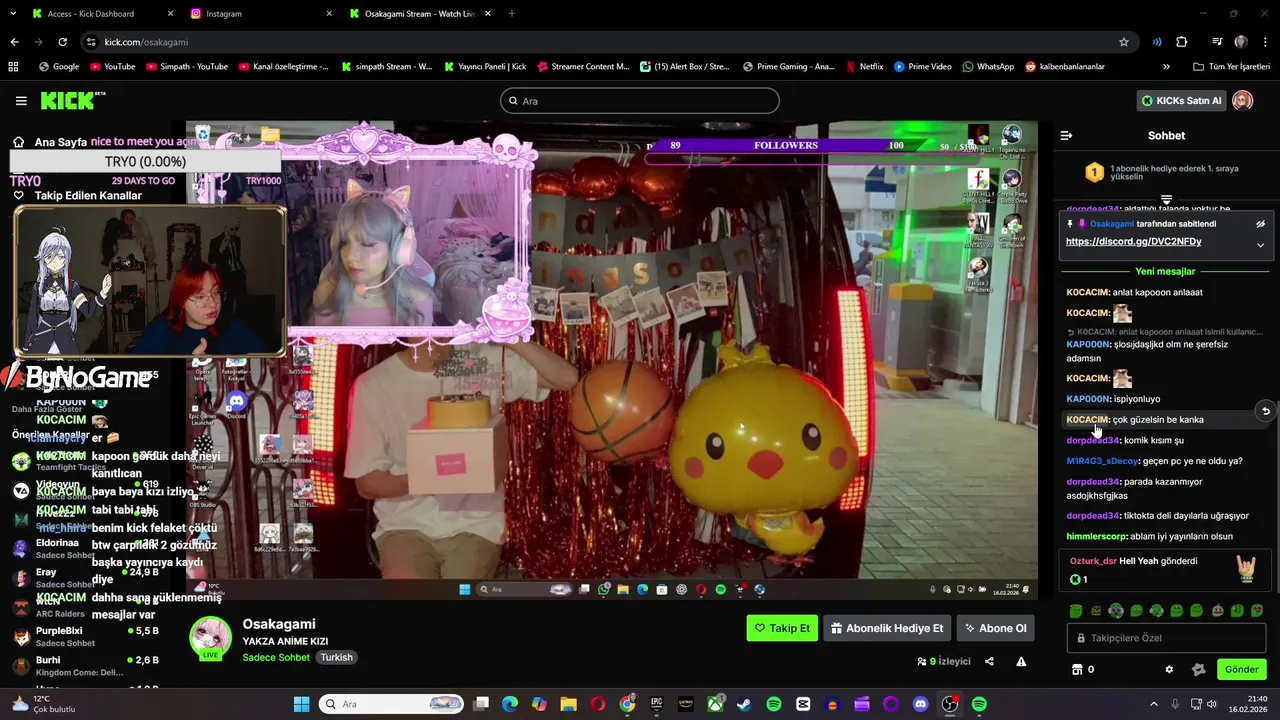Screen dimensions: 1280x720
Task: Click M1R4G3_sDecoy username in chat
Action: point(1103,461)
